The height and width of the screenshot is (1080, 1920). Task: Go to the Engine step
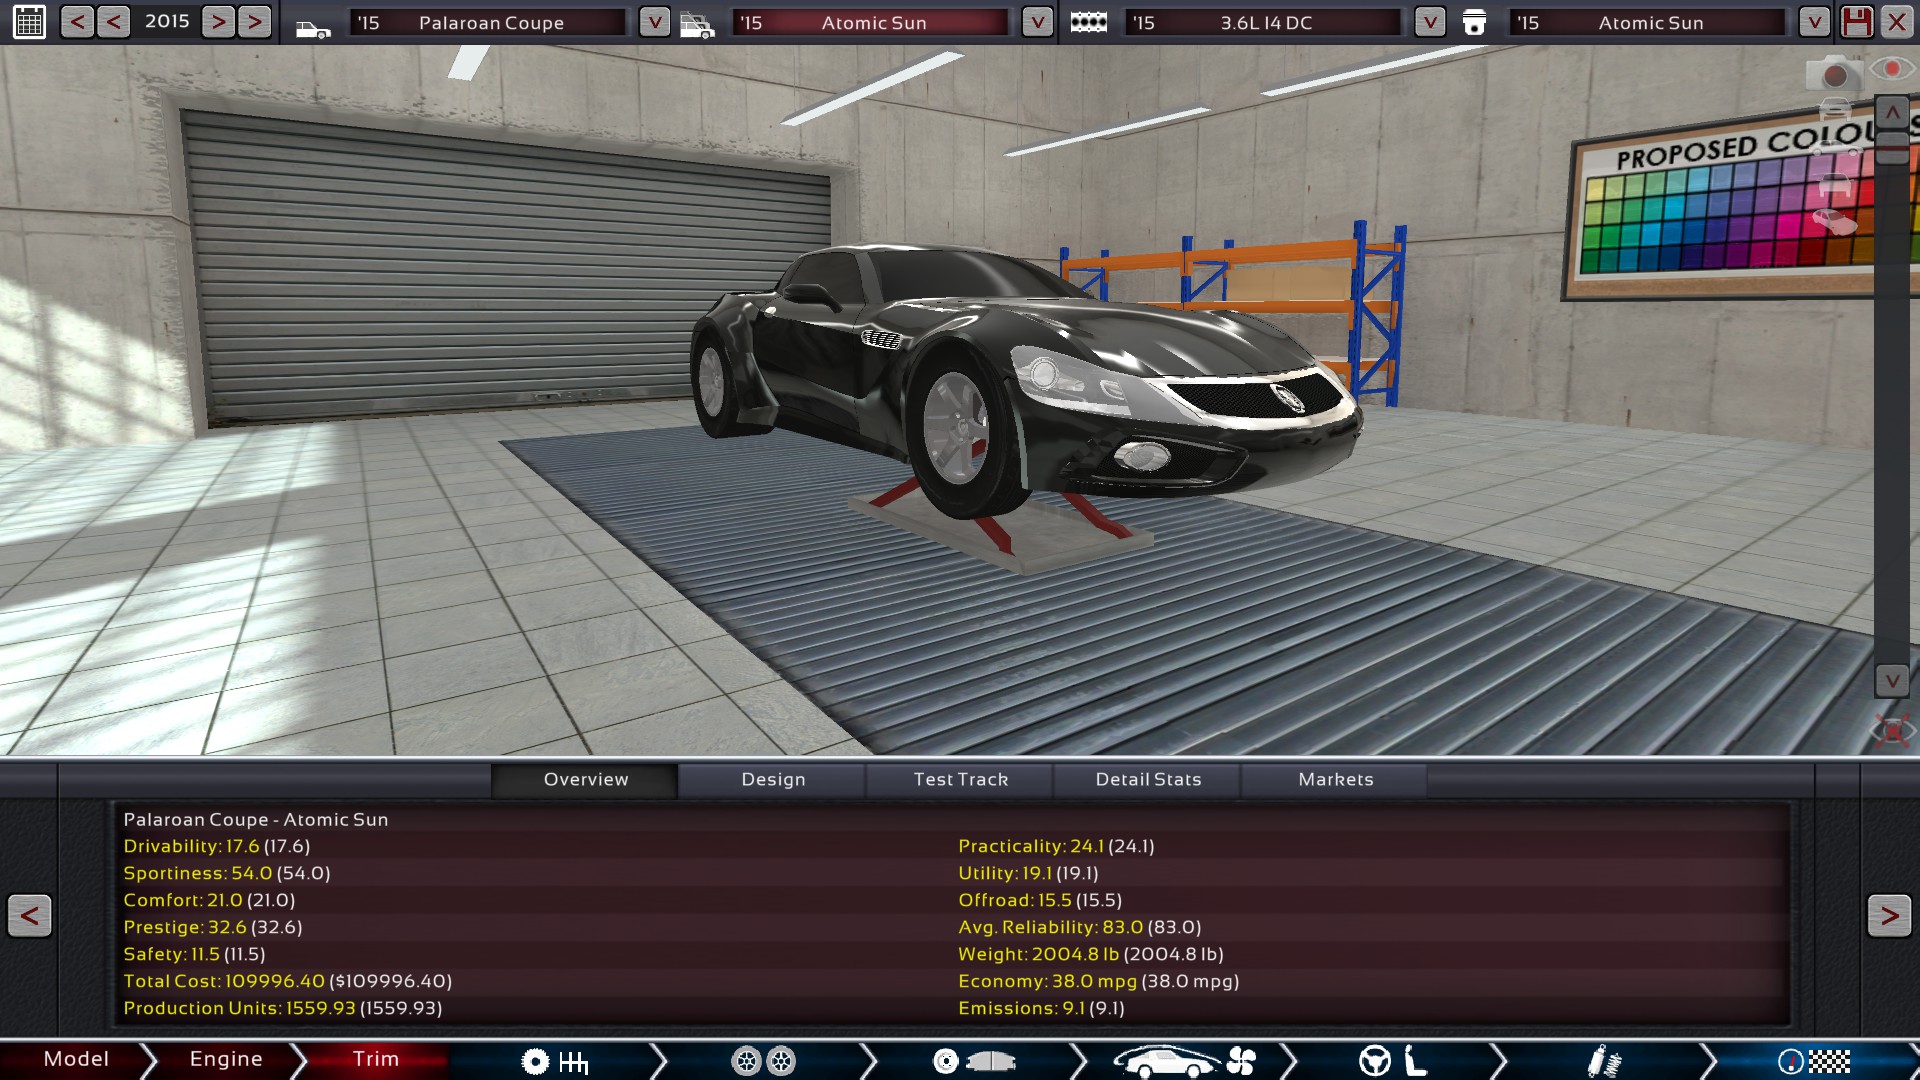click(226, 1060)
